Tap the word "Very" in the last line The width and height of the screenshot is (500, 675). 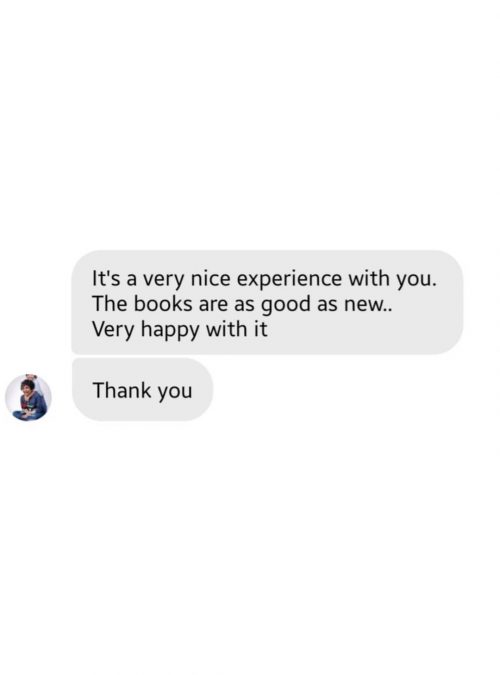[x=114, y=330]
